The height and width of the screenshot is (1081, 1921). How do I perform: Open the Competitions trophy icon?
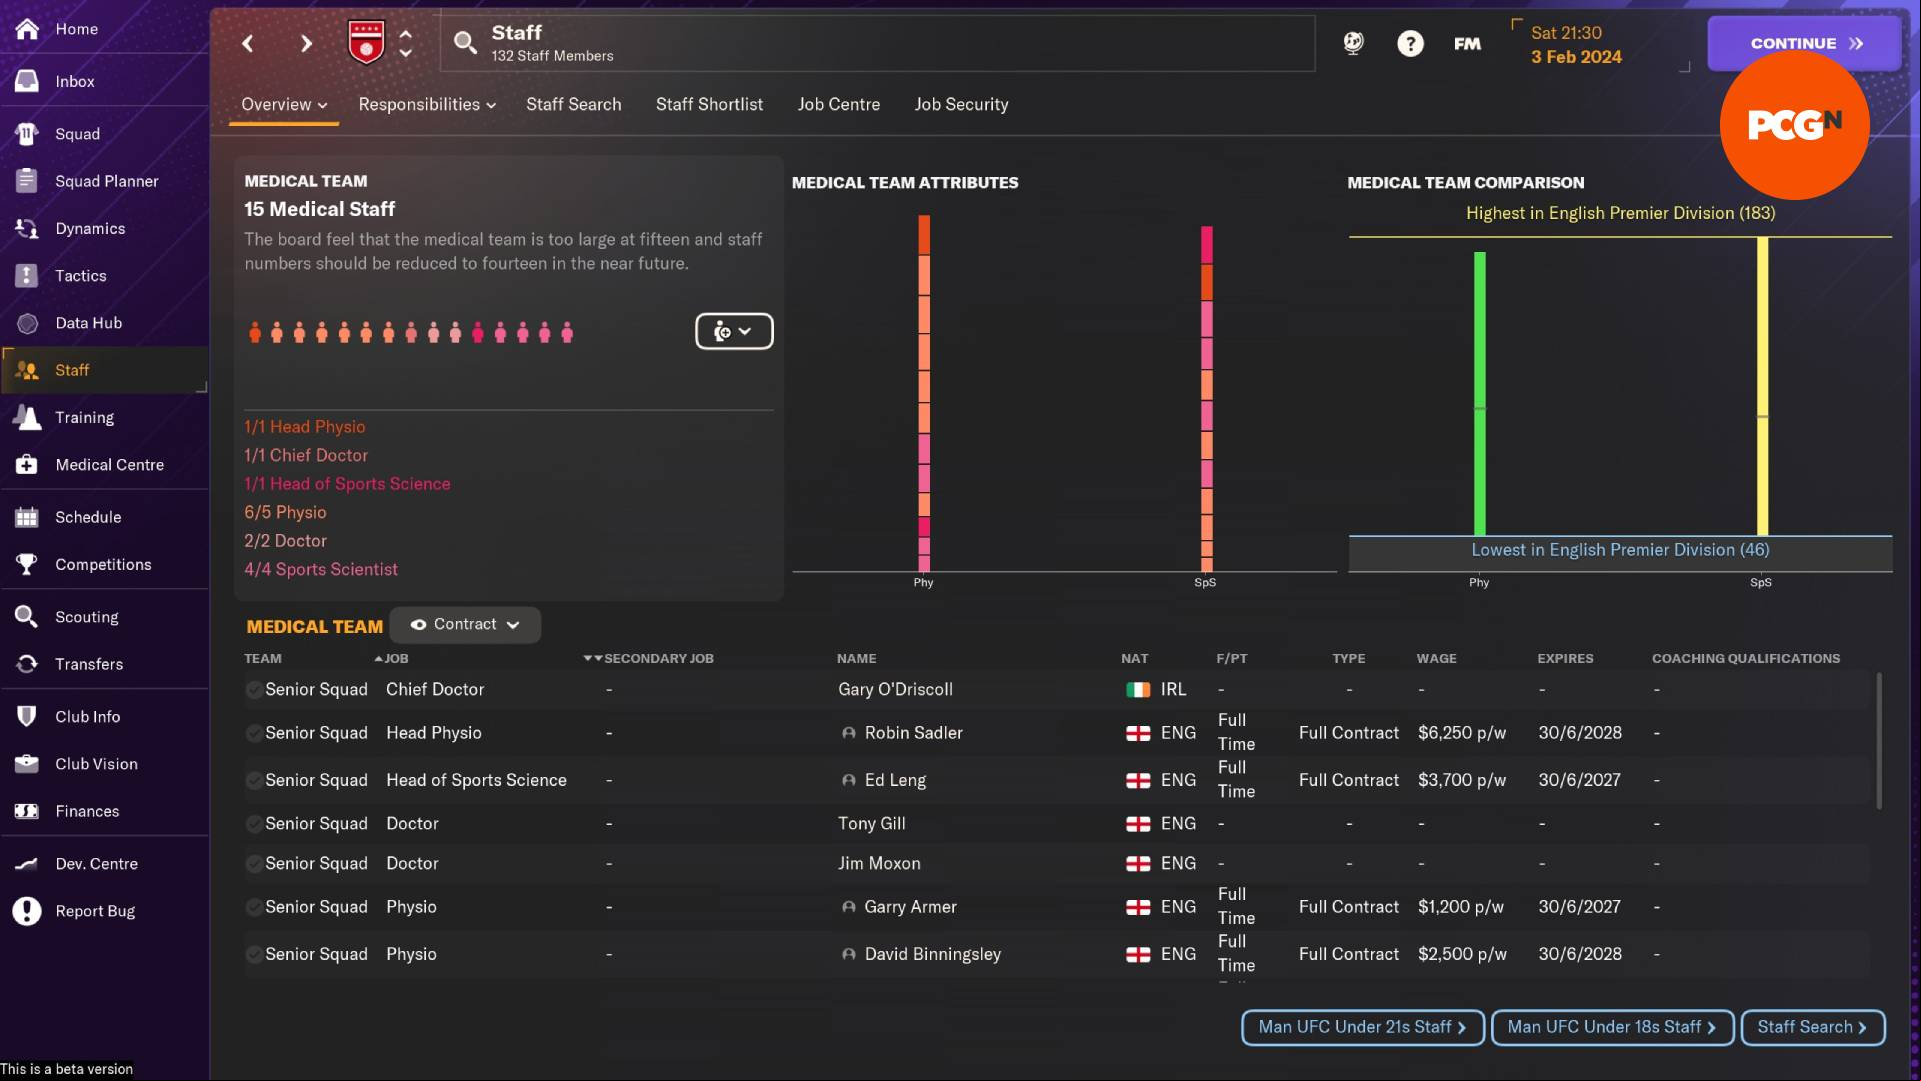pyautogui.click(x=27, y=564)
